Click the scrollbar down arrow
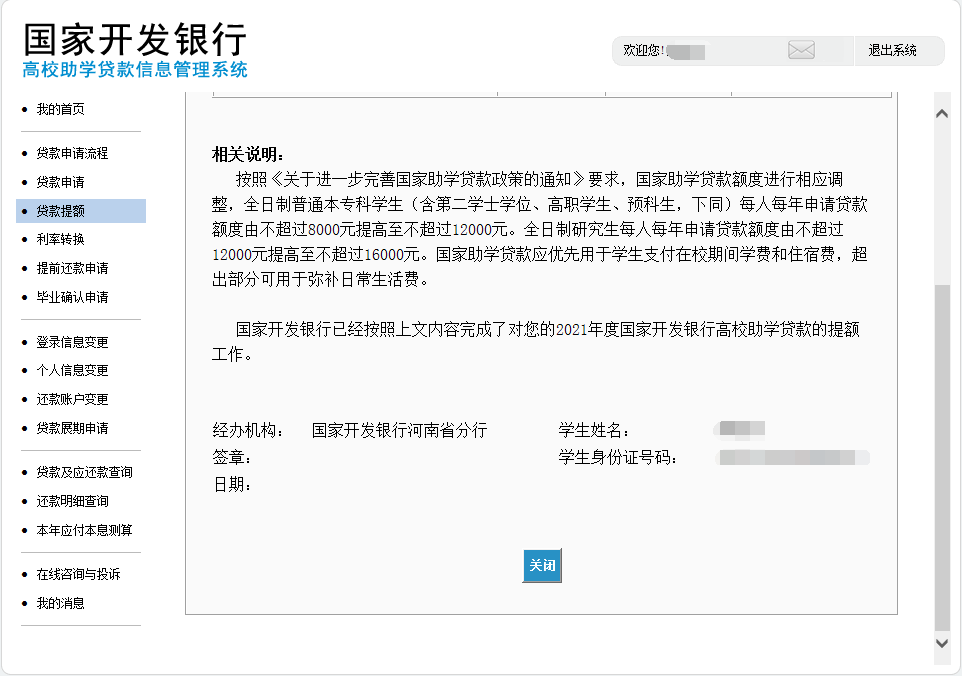The height and width of the screenshot is (676, 962). [x=942, y=643]
